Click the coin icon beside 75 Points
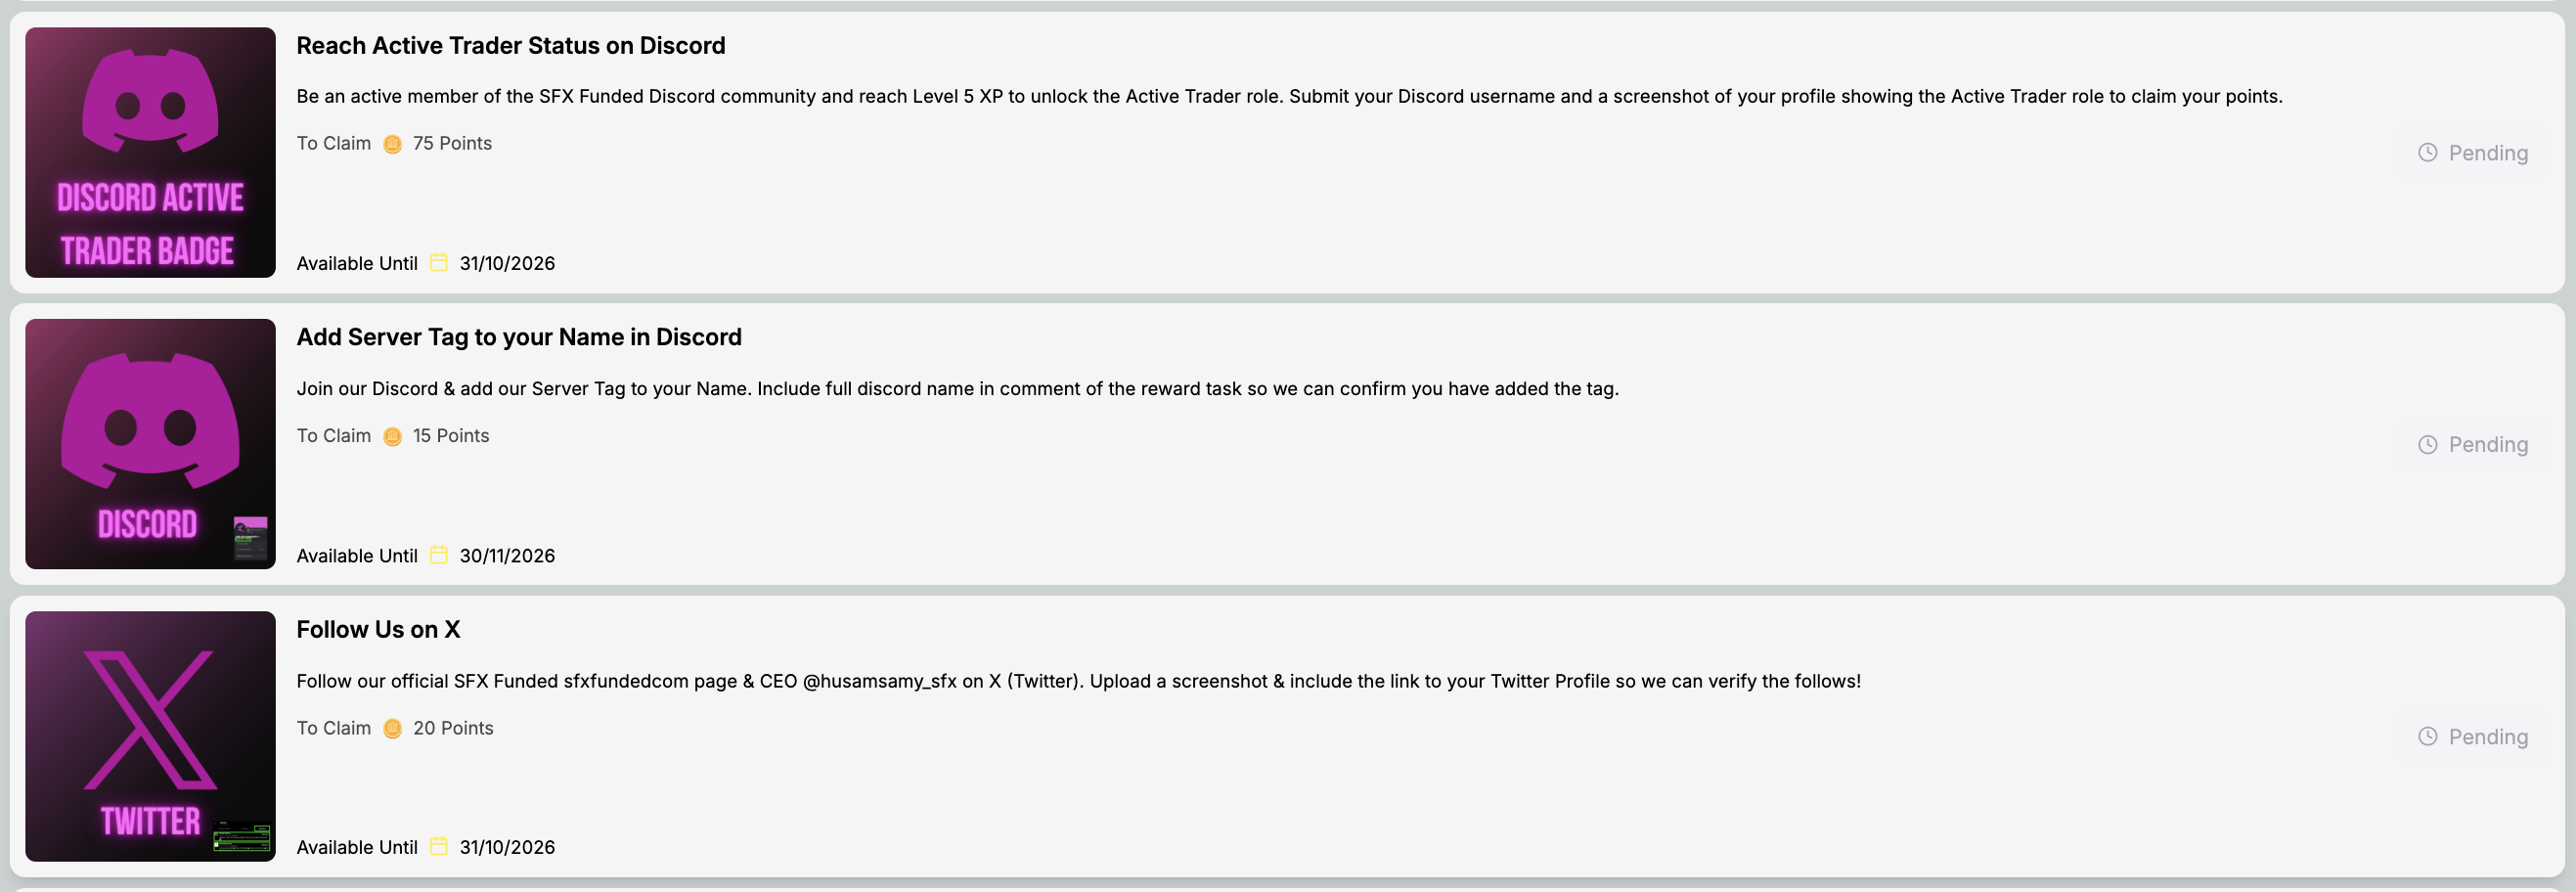Image resolution: width=2576 pixels, height=892 pixels. point(393,144)
